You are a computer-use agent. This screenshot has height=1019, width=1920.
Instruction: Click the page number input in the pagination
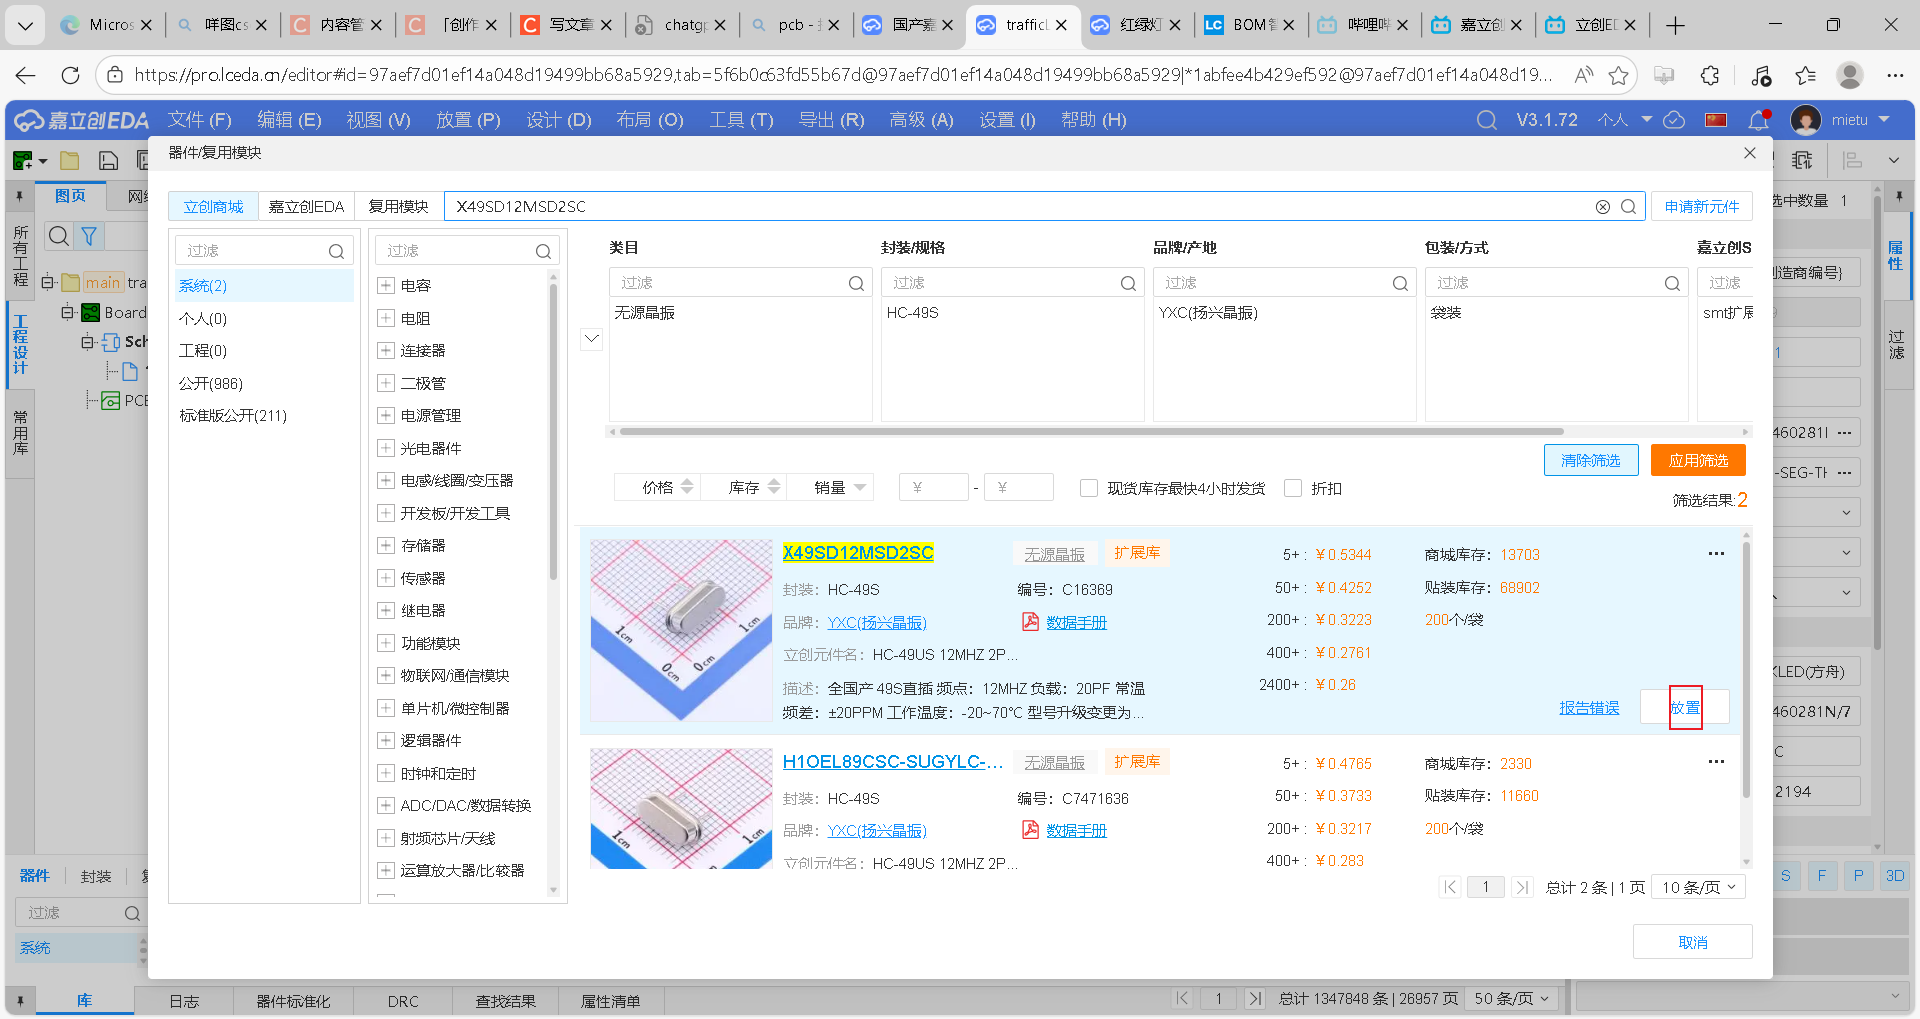point(1486,887)
